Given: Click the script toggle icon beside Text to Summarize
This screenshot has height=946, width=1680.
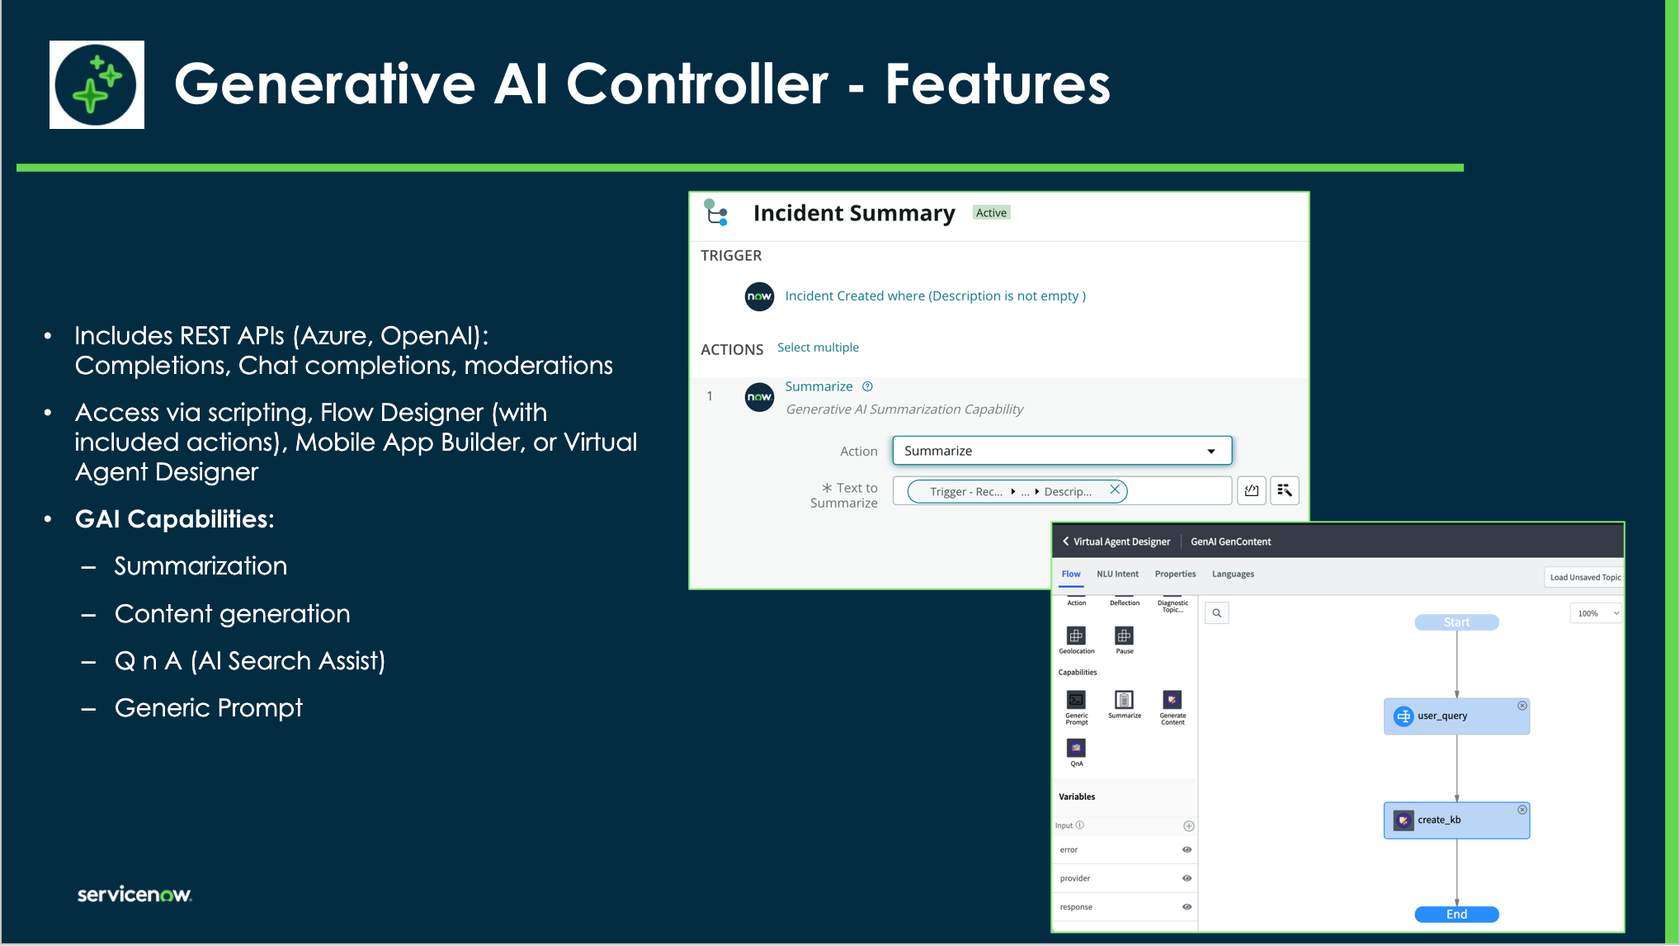Looking at the screenshot, I should pyautogui.click(x=1251, y=490).
